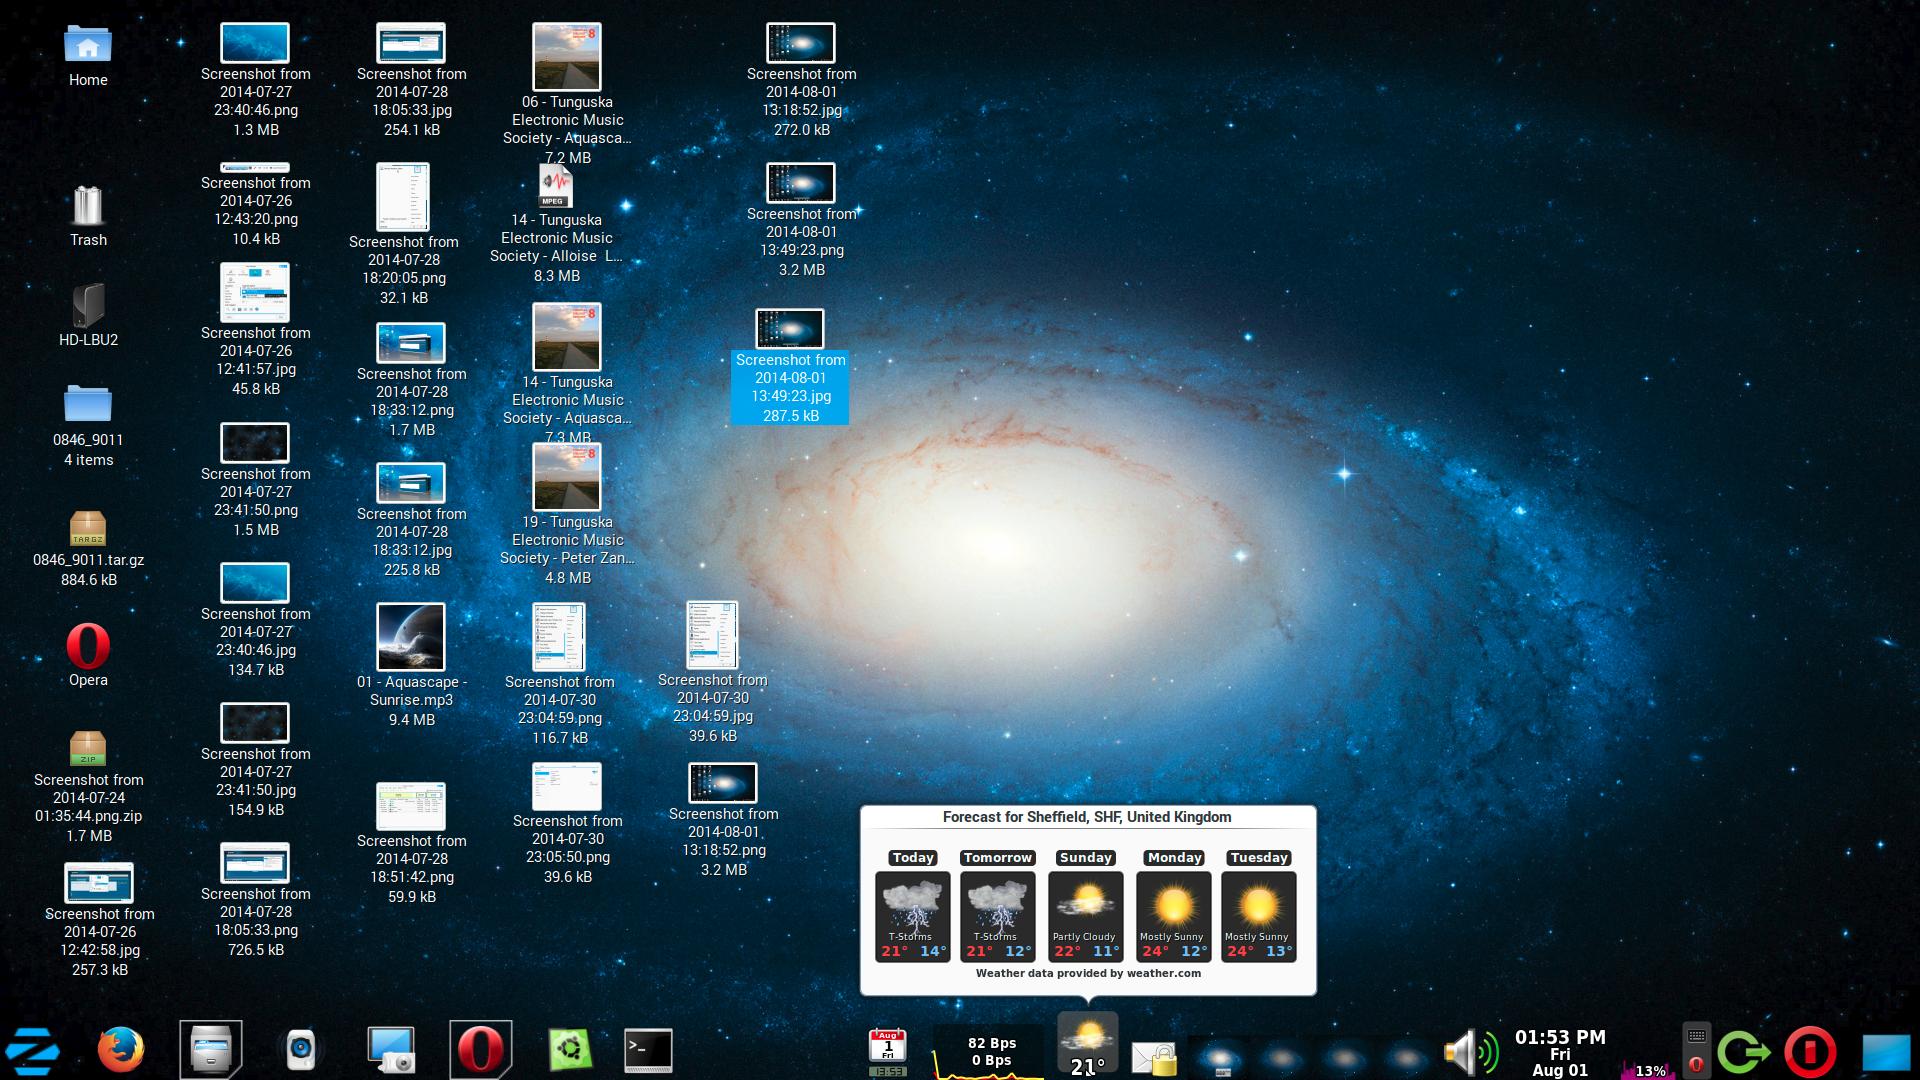The image size is (1920, 1080).
Task: Select the 0846_9011 folder on desktop
Action: pos(88,405)
